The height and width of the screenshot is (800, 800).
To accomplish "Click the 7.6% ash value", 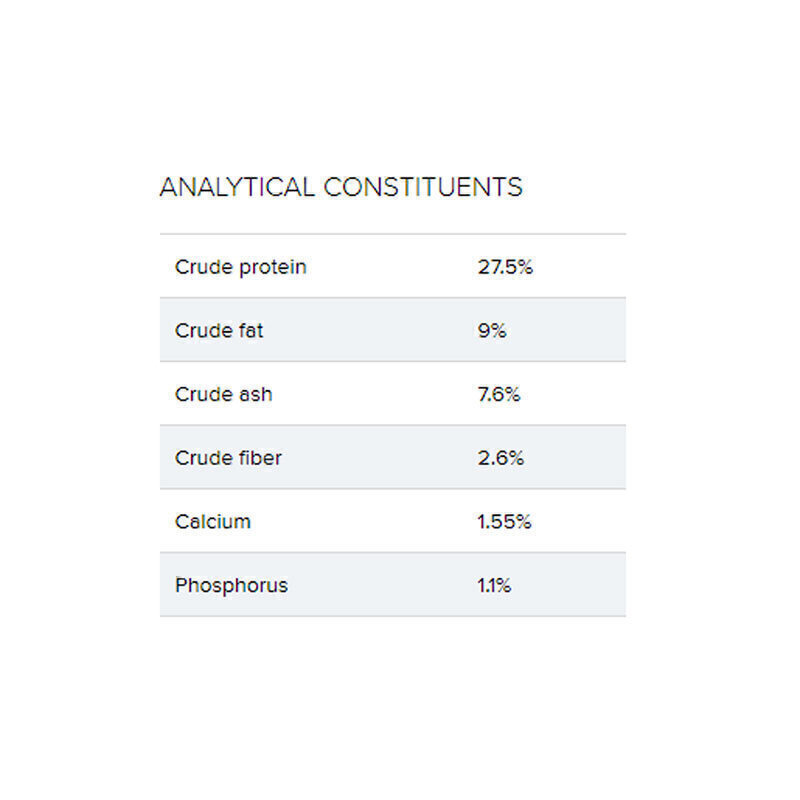I will coord(499,394).
